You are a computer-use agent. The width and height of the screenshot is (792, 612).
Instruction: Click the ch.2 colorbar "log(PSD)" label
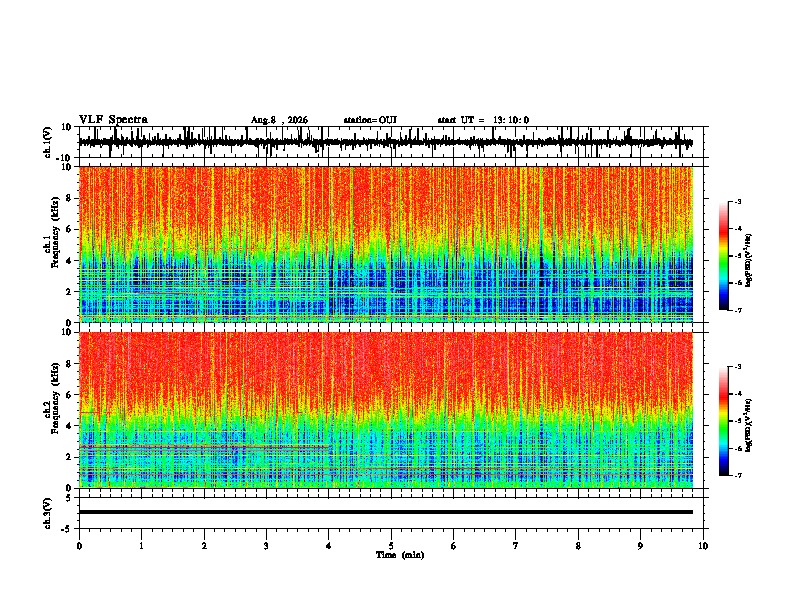[749, 425]
